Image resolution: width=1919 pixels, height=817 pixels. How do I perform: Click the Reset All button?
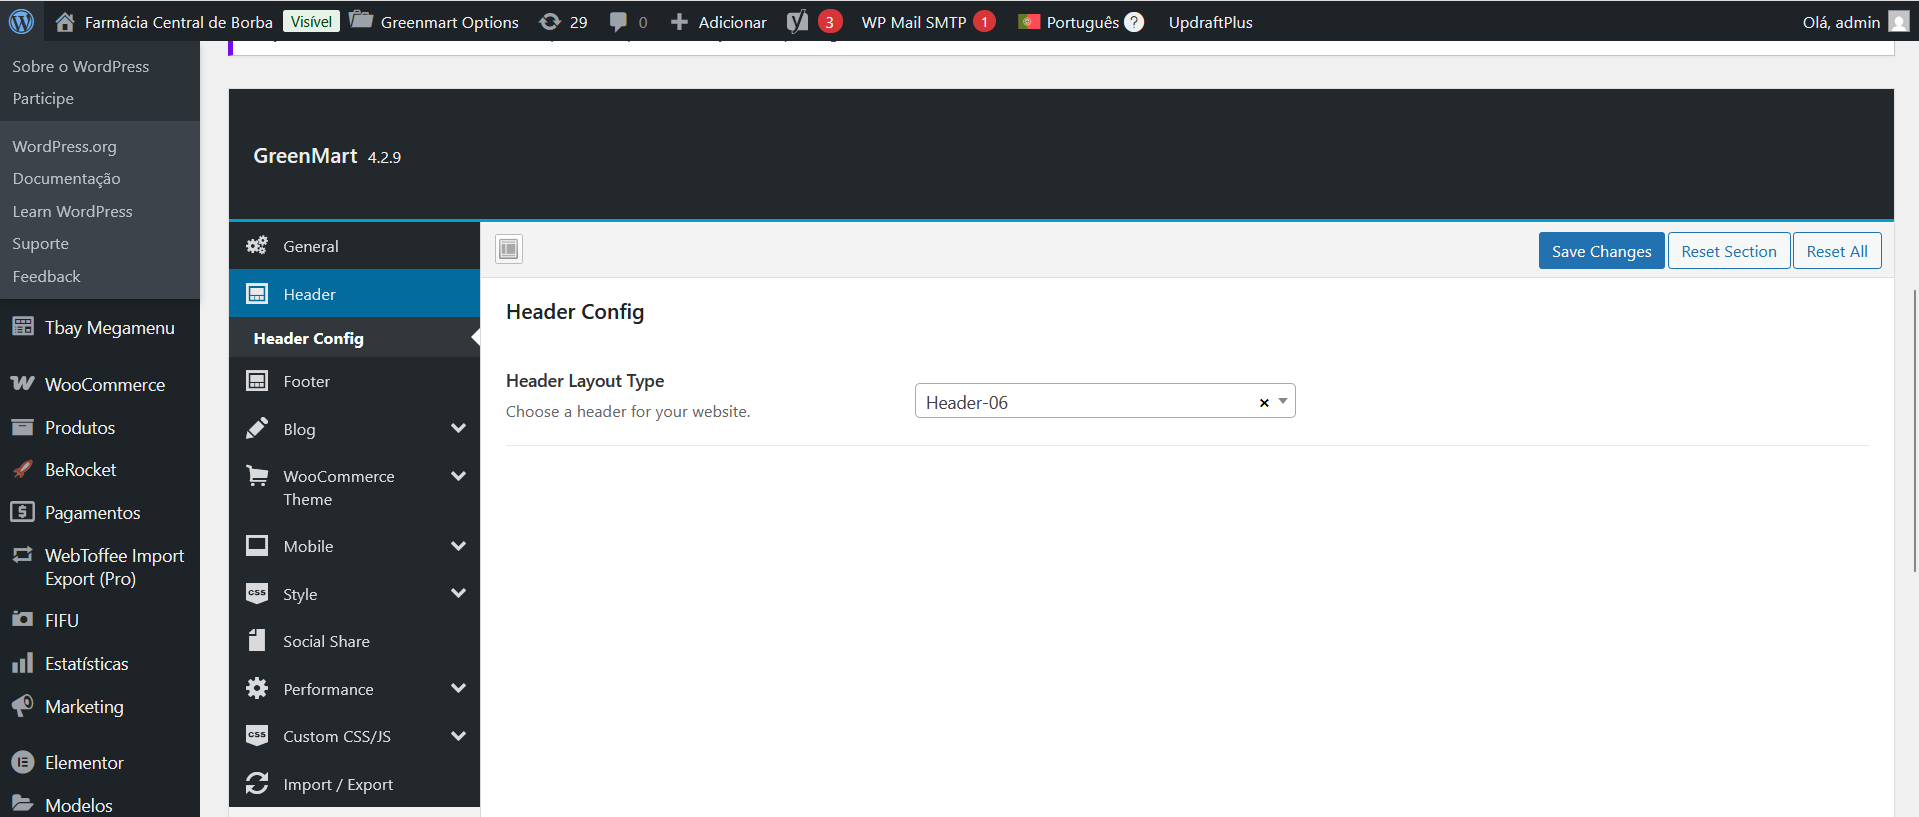pyautogui.click(x=1836, y=251)
